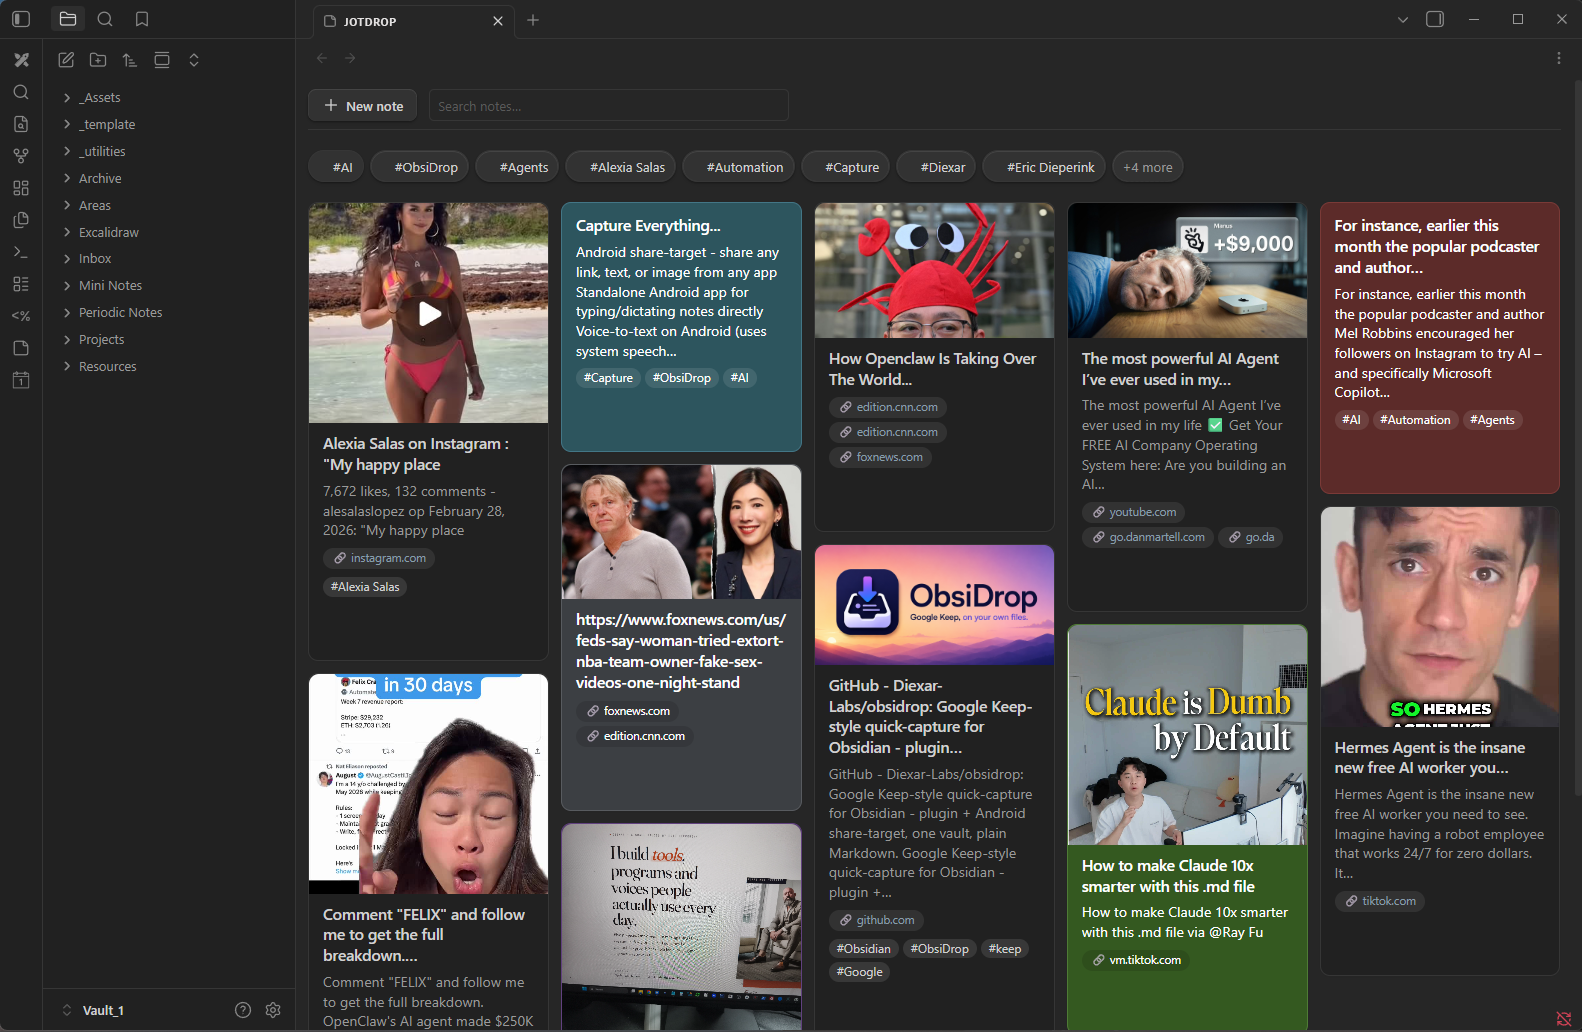Expand the Archive folder
Screen dimensions: 1582x1032
67,178
